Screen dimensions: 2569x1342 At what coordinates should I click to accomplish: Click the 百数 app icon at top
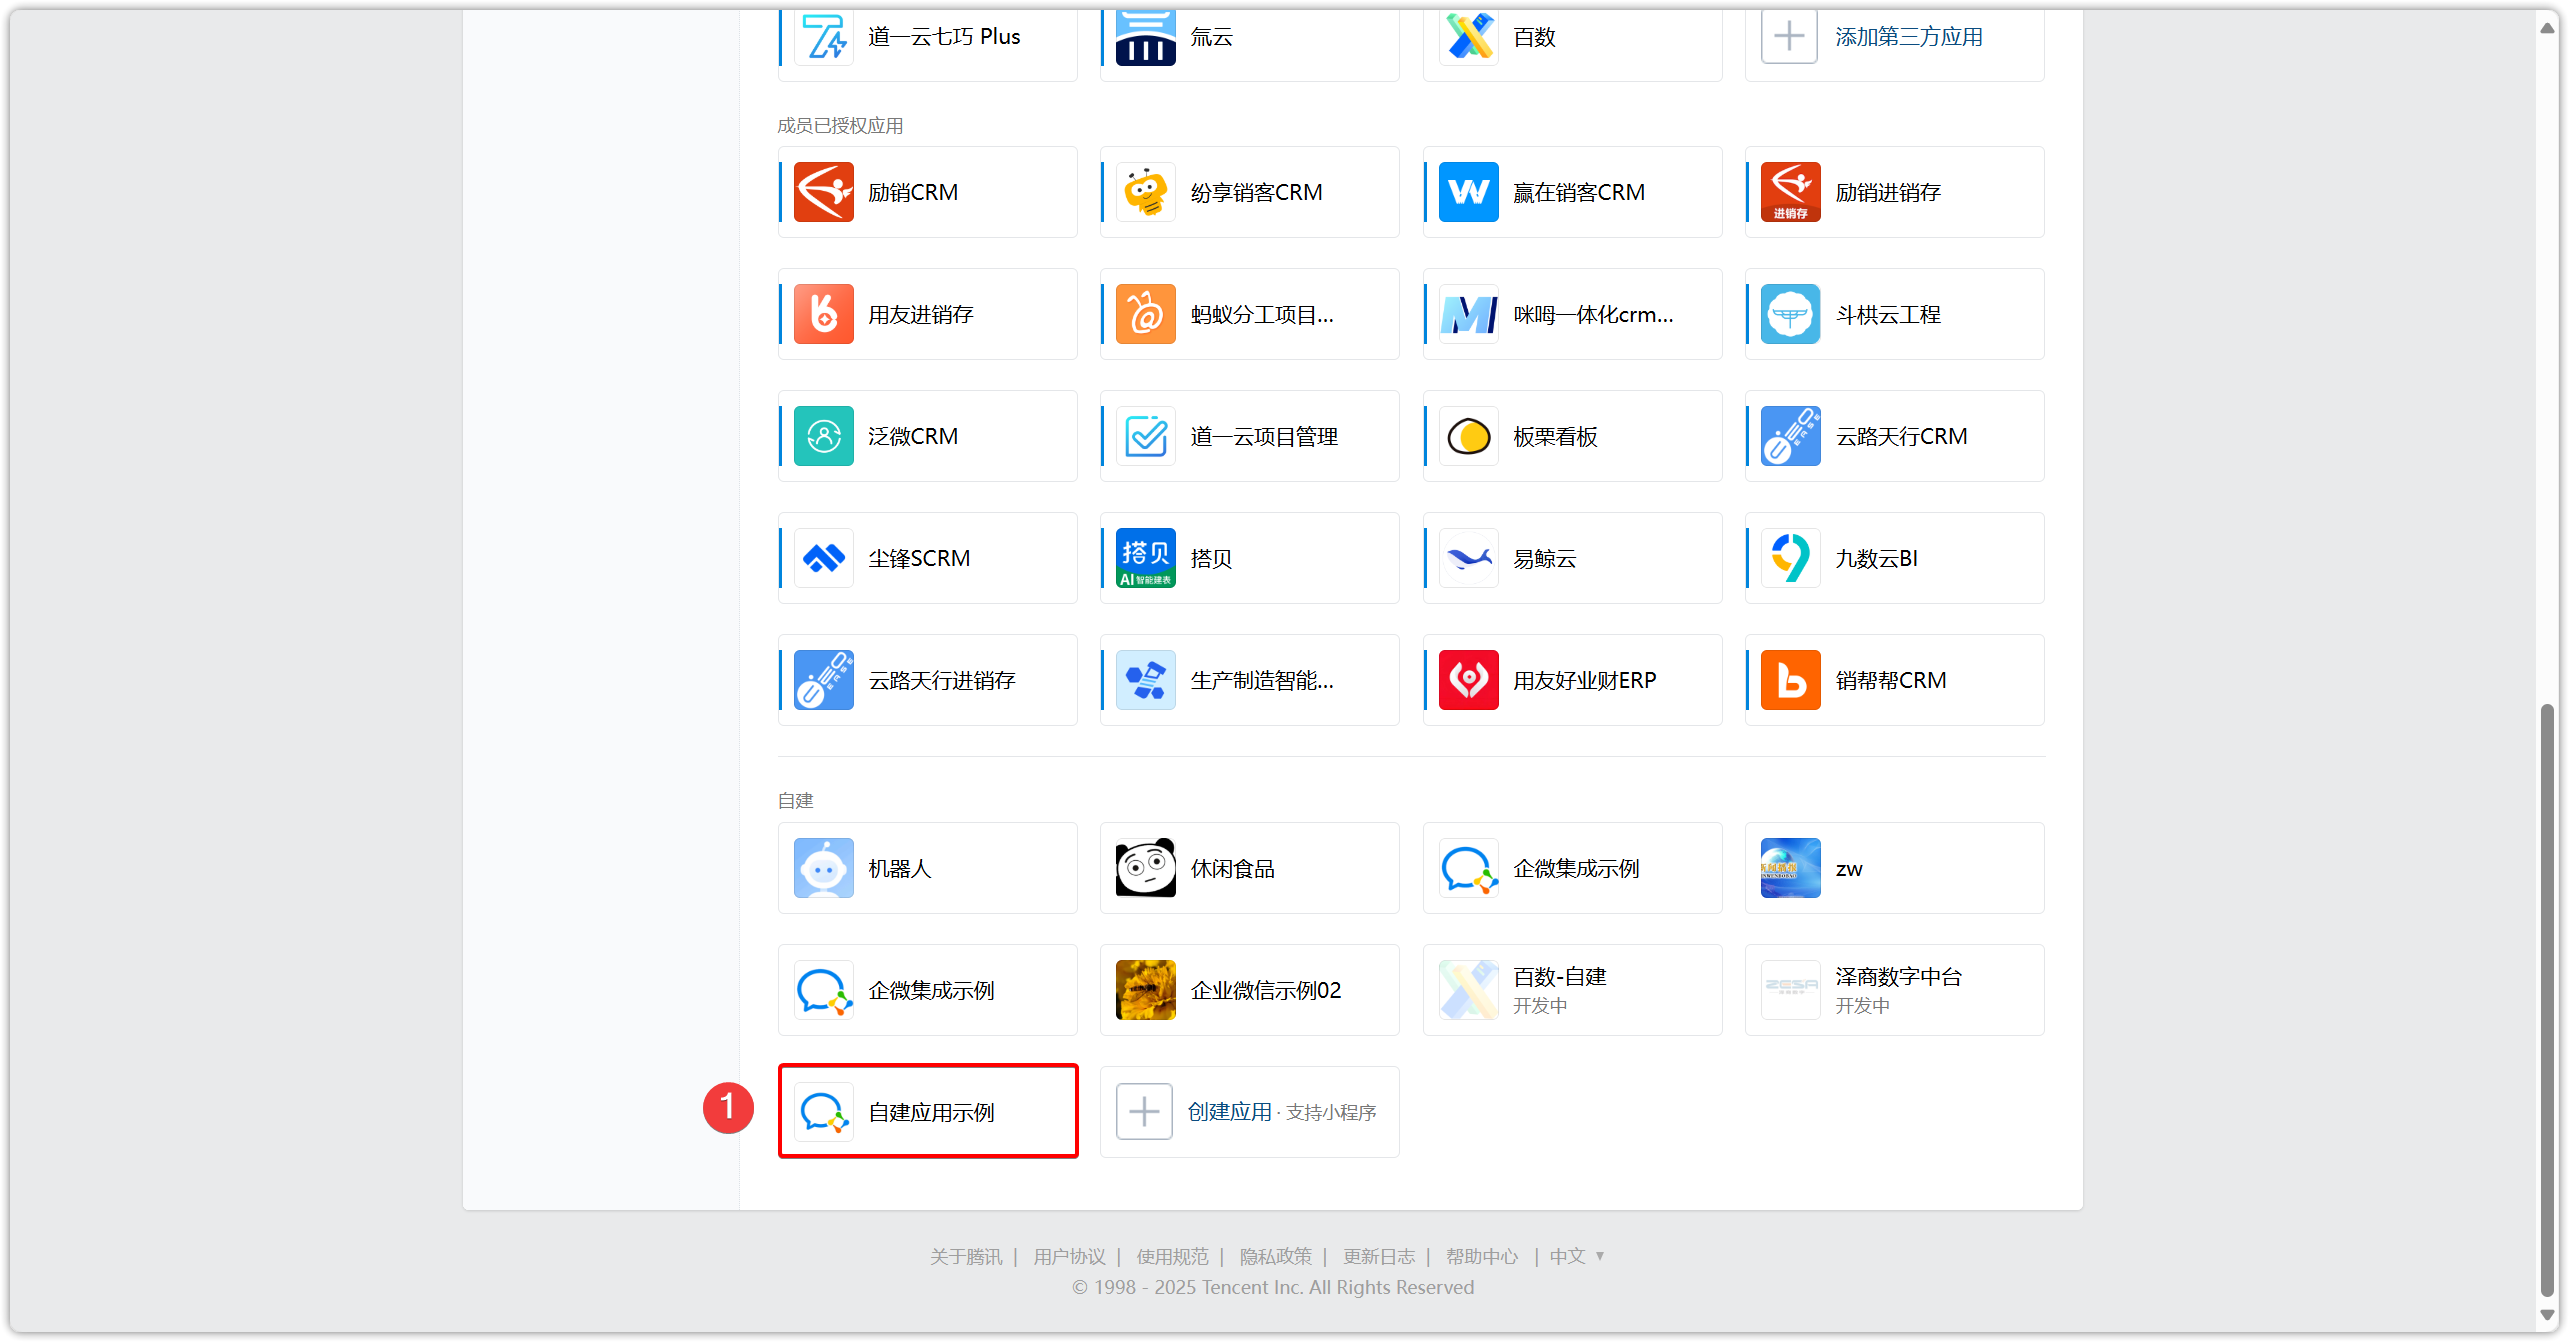pos(1468,37)
